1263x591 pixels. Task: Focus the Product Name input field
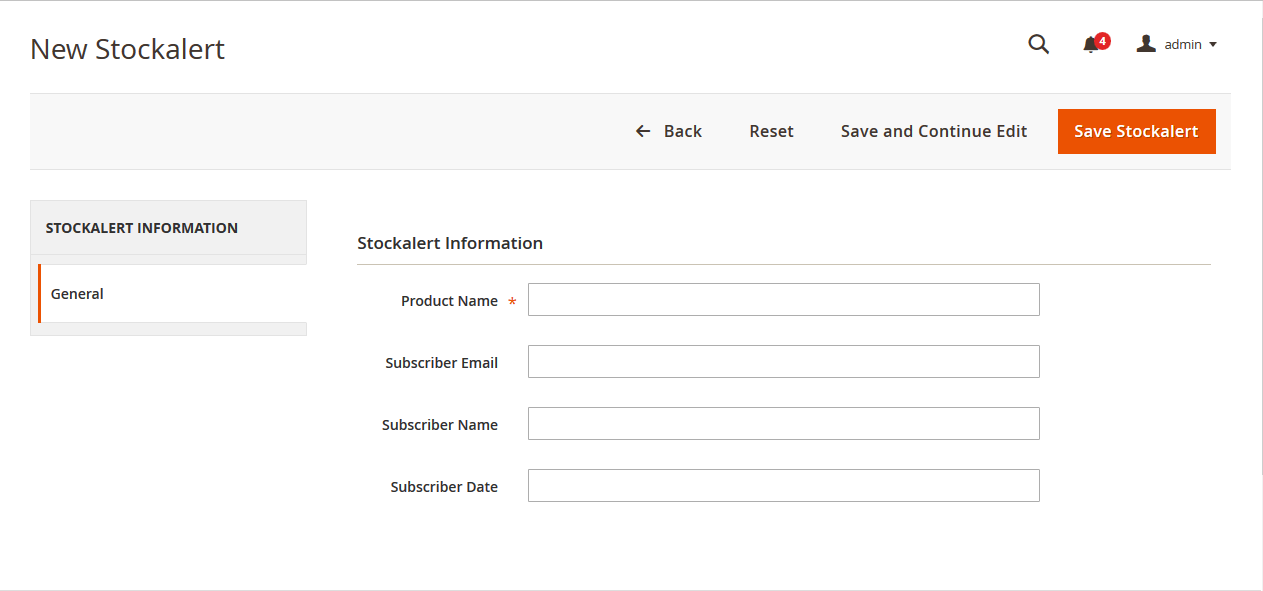click(783, 300)
